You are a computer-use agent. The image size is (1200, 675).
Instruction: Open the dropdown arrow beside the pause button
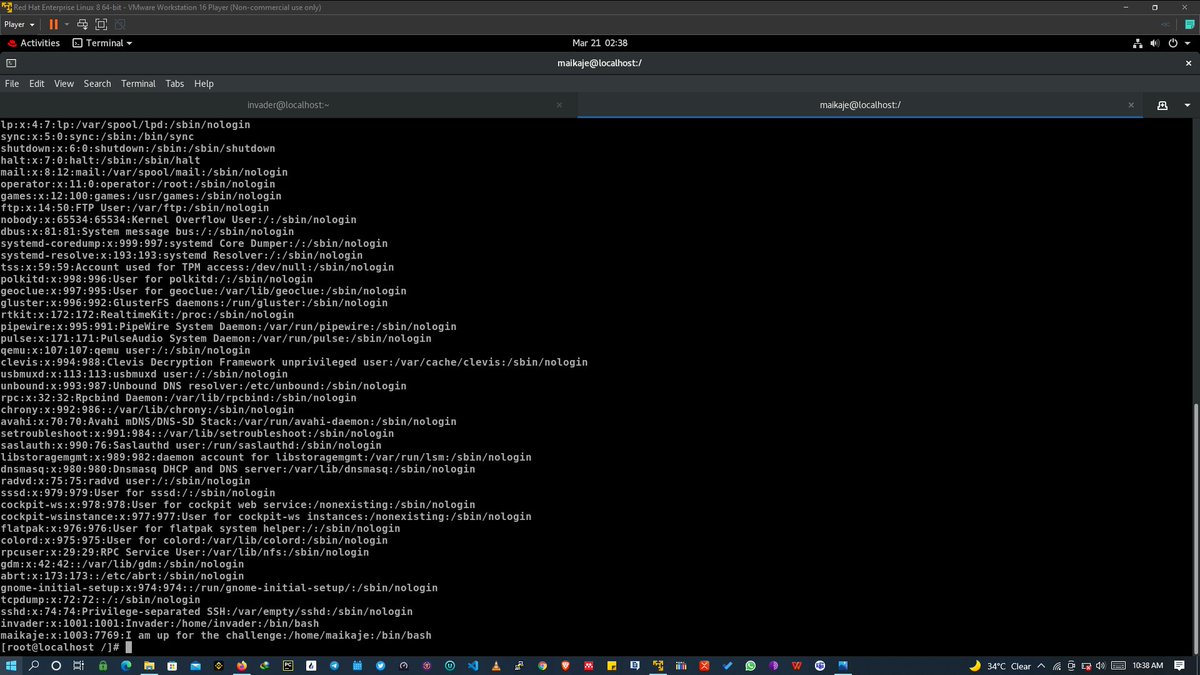click(67, 24)
